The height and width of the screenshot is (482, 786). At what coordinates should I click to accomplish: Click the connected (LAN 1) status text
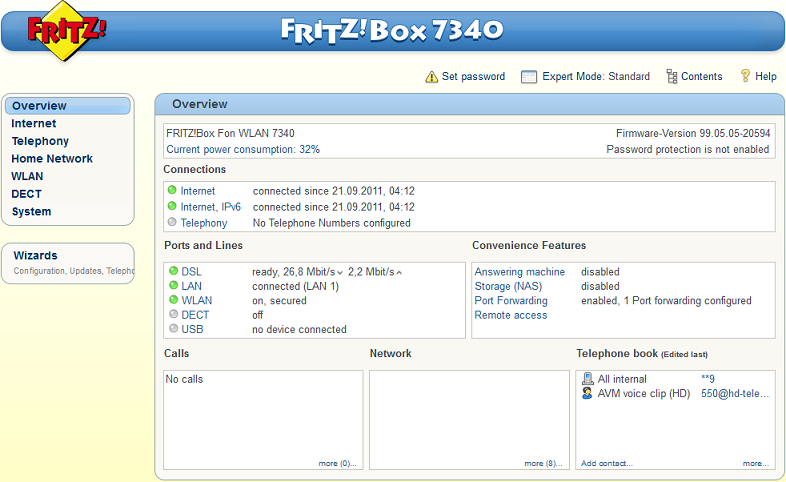[295, 287]
